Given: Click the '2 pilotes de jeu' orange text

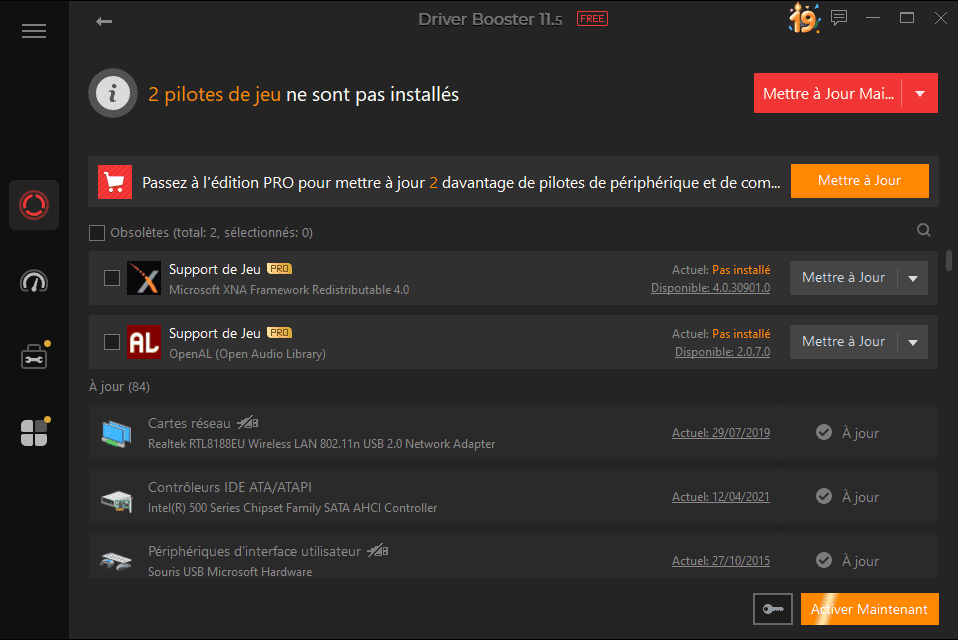Looking at the screenshot, I should point(214,94).
